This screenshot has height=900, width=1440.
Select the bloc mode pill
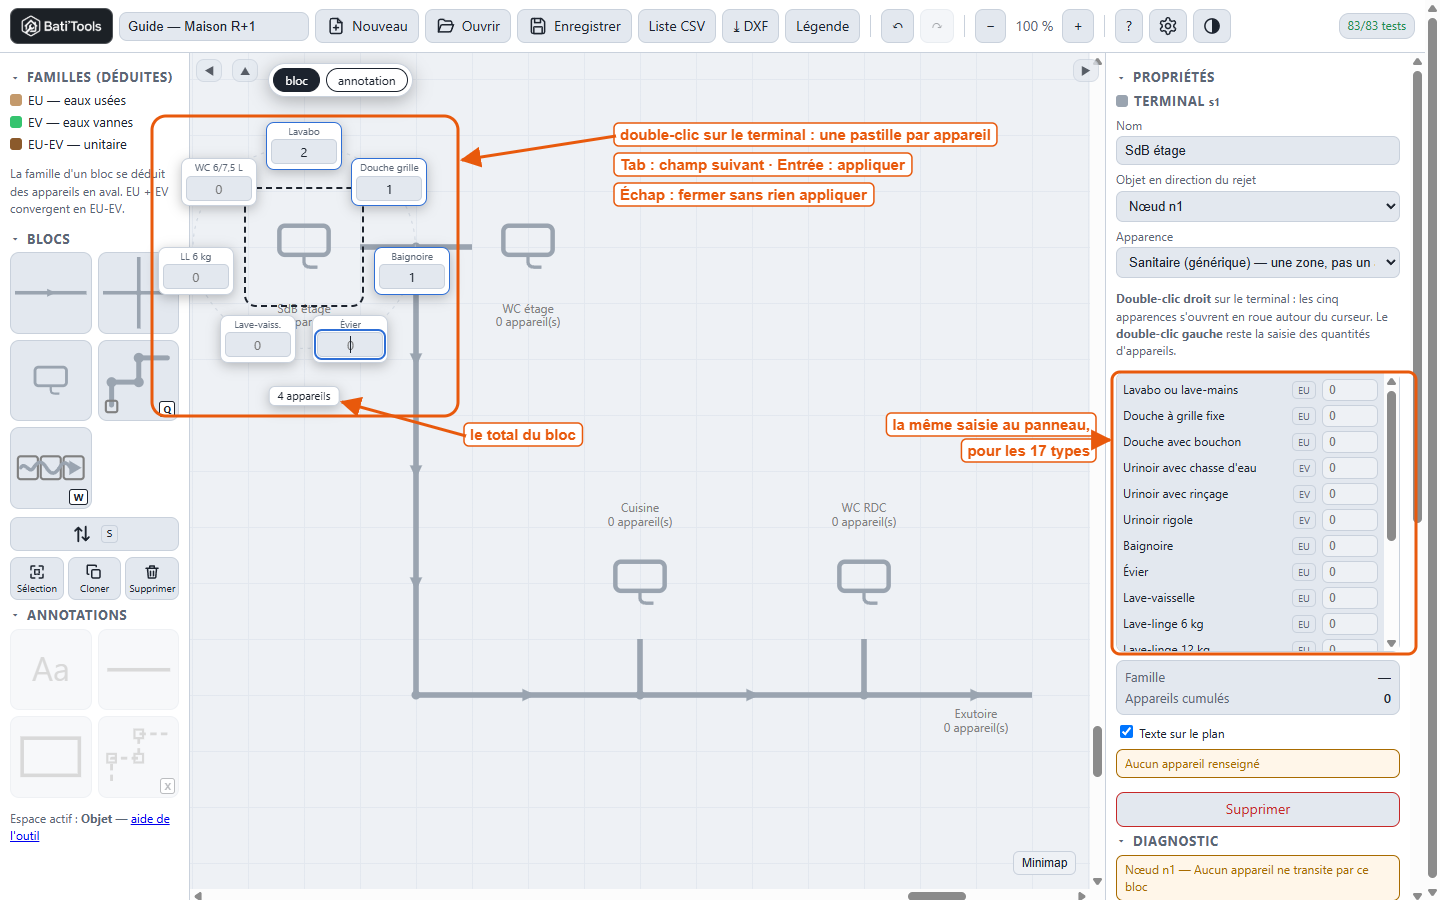point(297,81)
